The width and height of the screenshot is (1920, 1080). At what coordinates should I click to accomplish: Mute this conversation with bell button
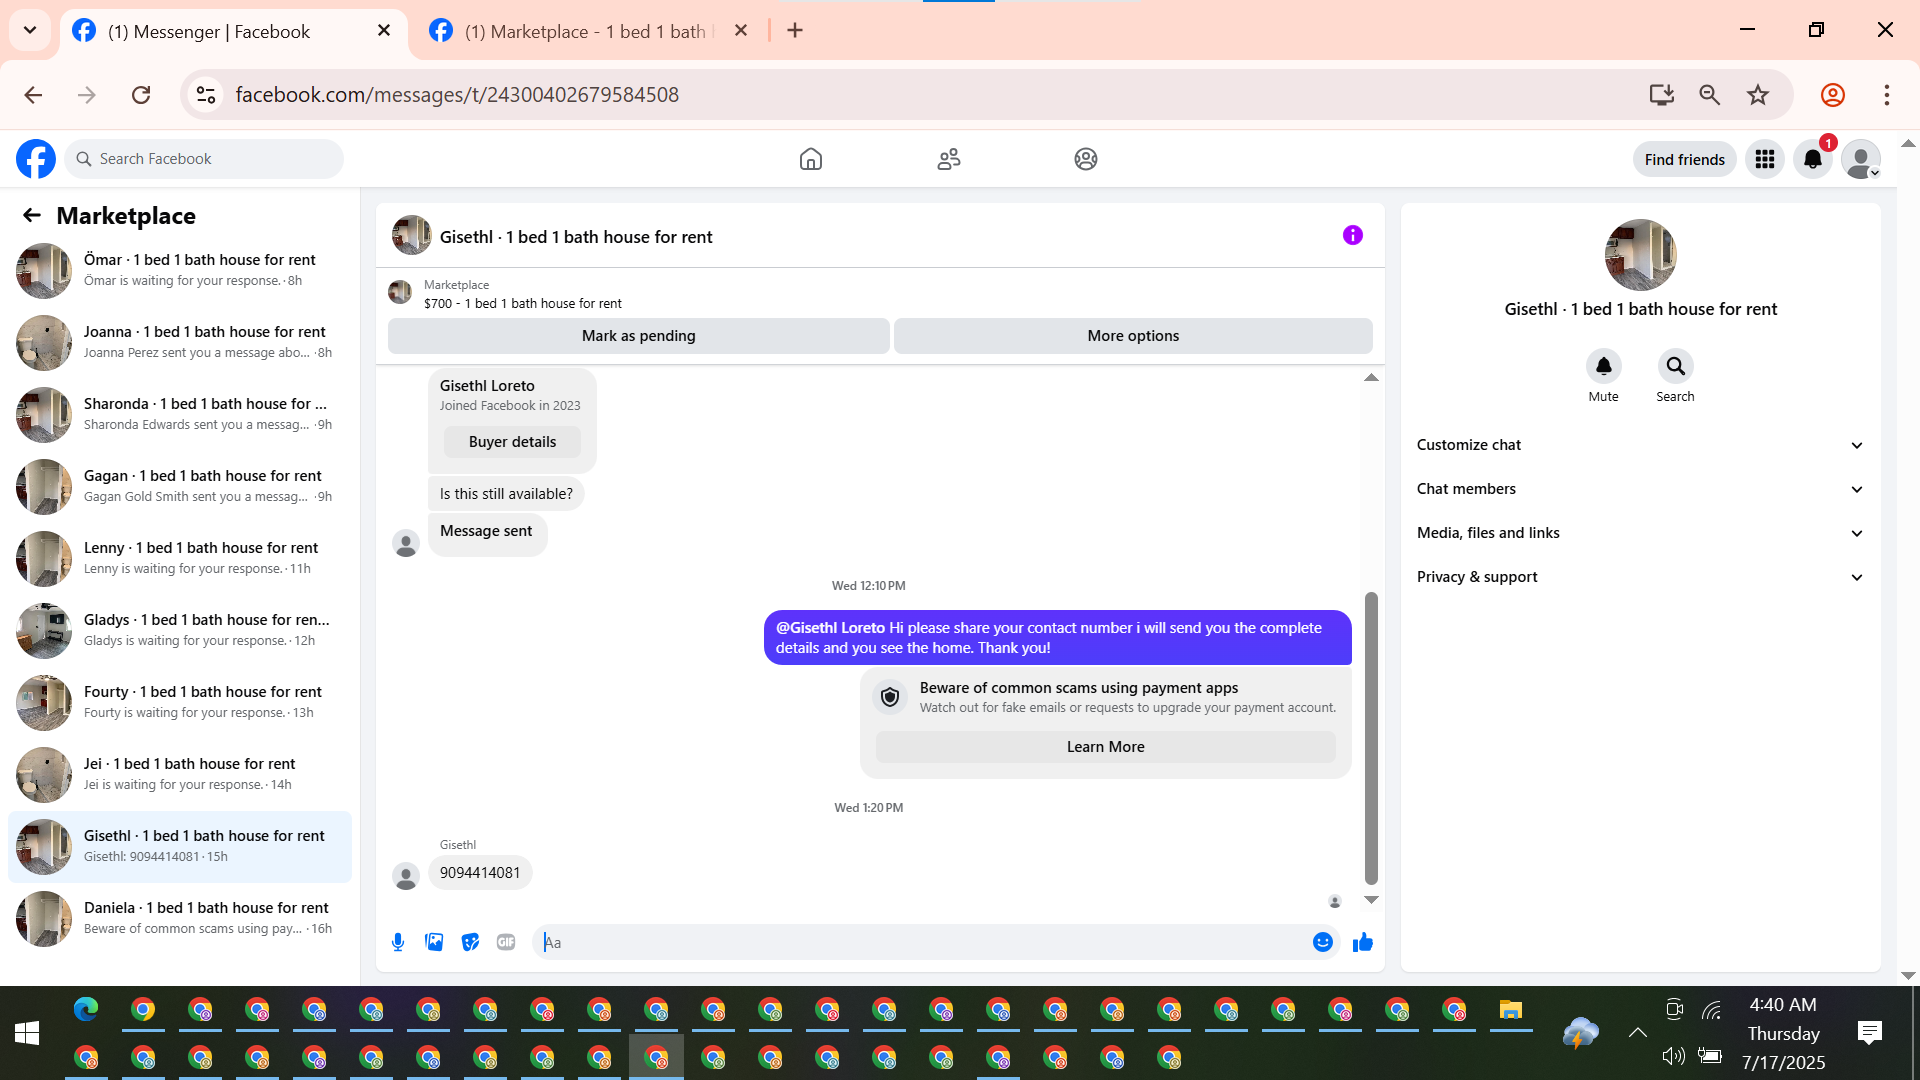pyautogui.click(x=1603, y=367)
